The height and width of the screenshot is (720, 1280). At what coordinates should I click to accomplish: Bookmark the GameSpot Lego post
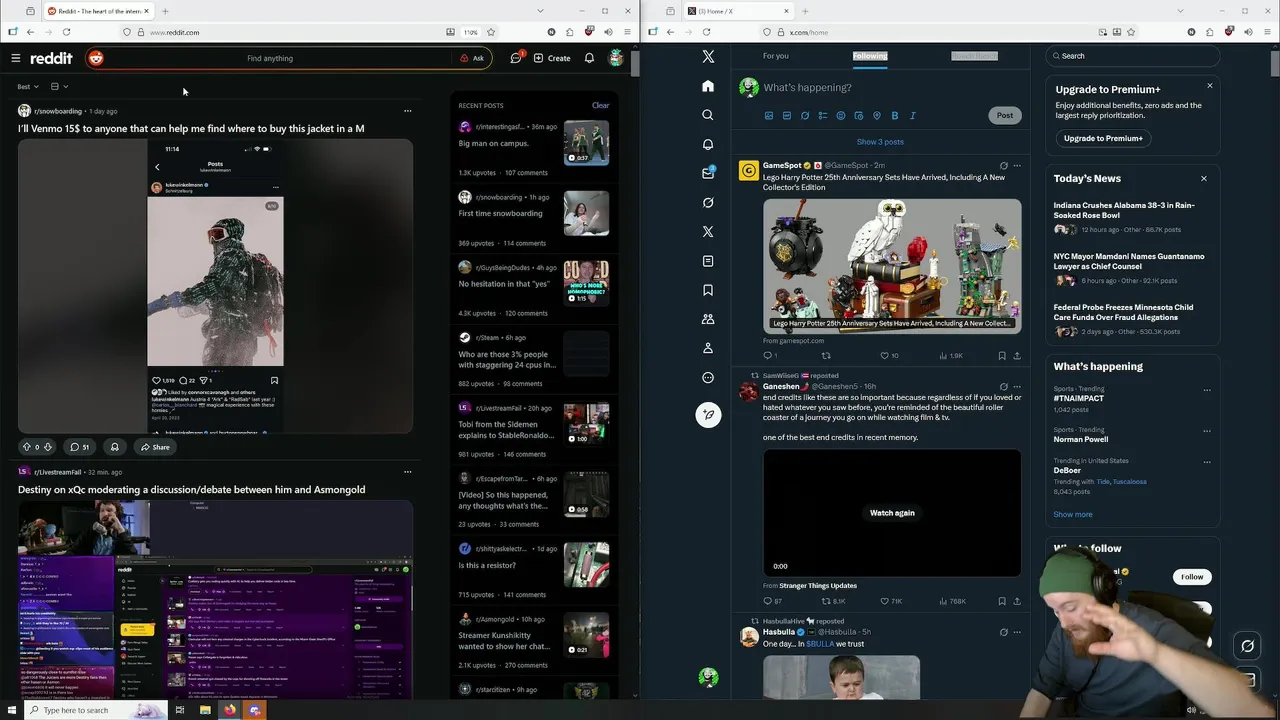point(1002,355)
